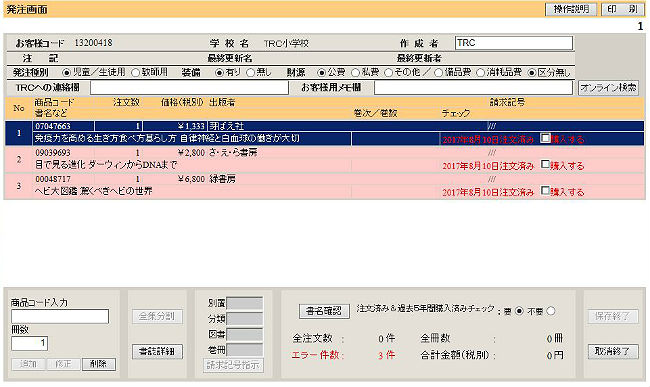The height and width of the screenshot is (387, 650).
Task: Click the 印刷 print button
Action: click(622, 9)
